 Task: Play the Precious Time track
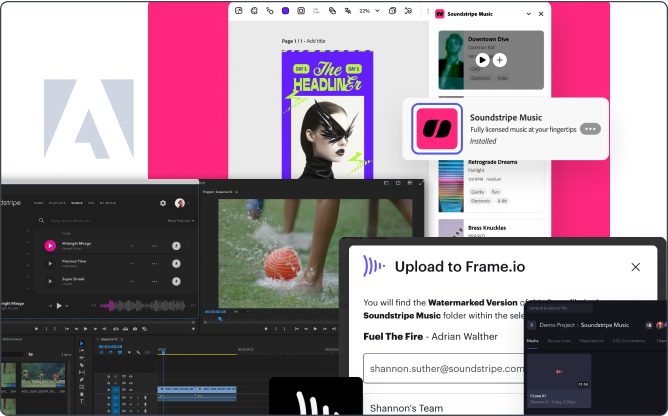click(x=50, y=263)
